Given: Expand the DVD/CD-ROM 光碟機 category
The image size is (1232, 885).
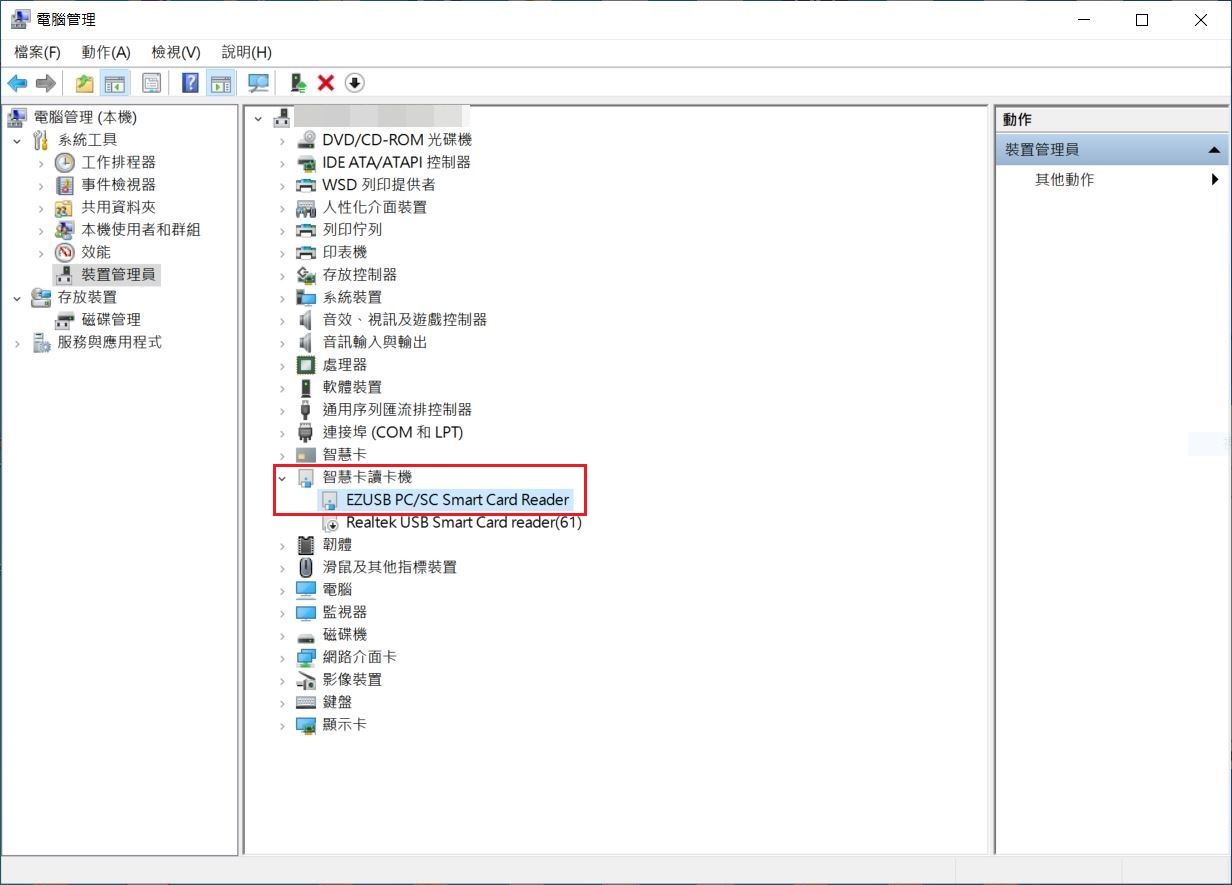Looking at the screenshot, I should [x=283, y=140].
